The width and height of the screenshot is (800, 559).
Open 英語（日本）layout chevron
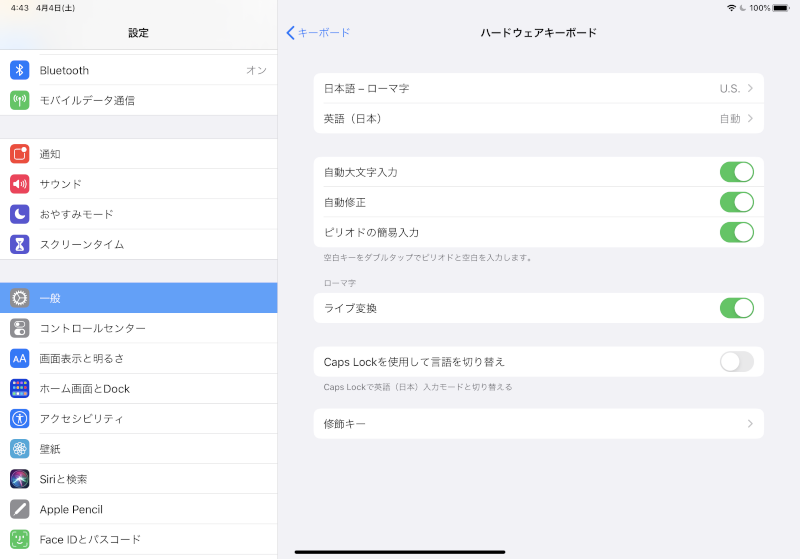tap(750, 118)
